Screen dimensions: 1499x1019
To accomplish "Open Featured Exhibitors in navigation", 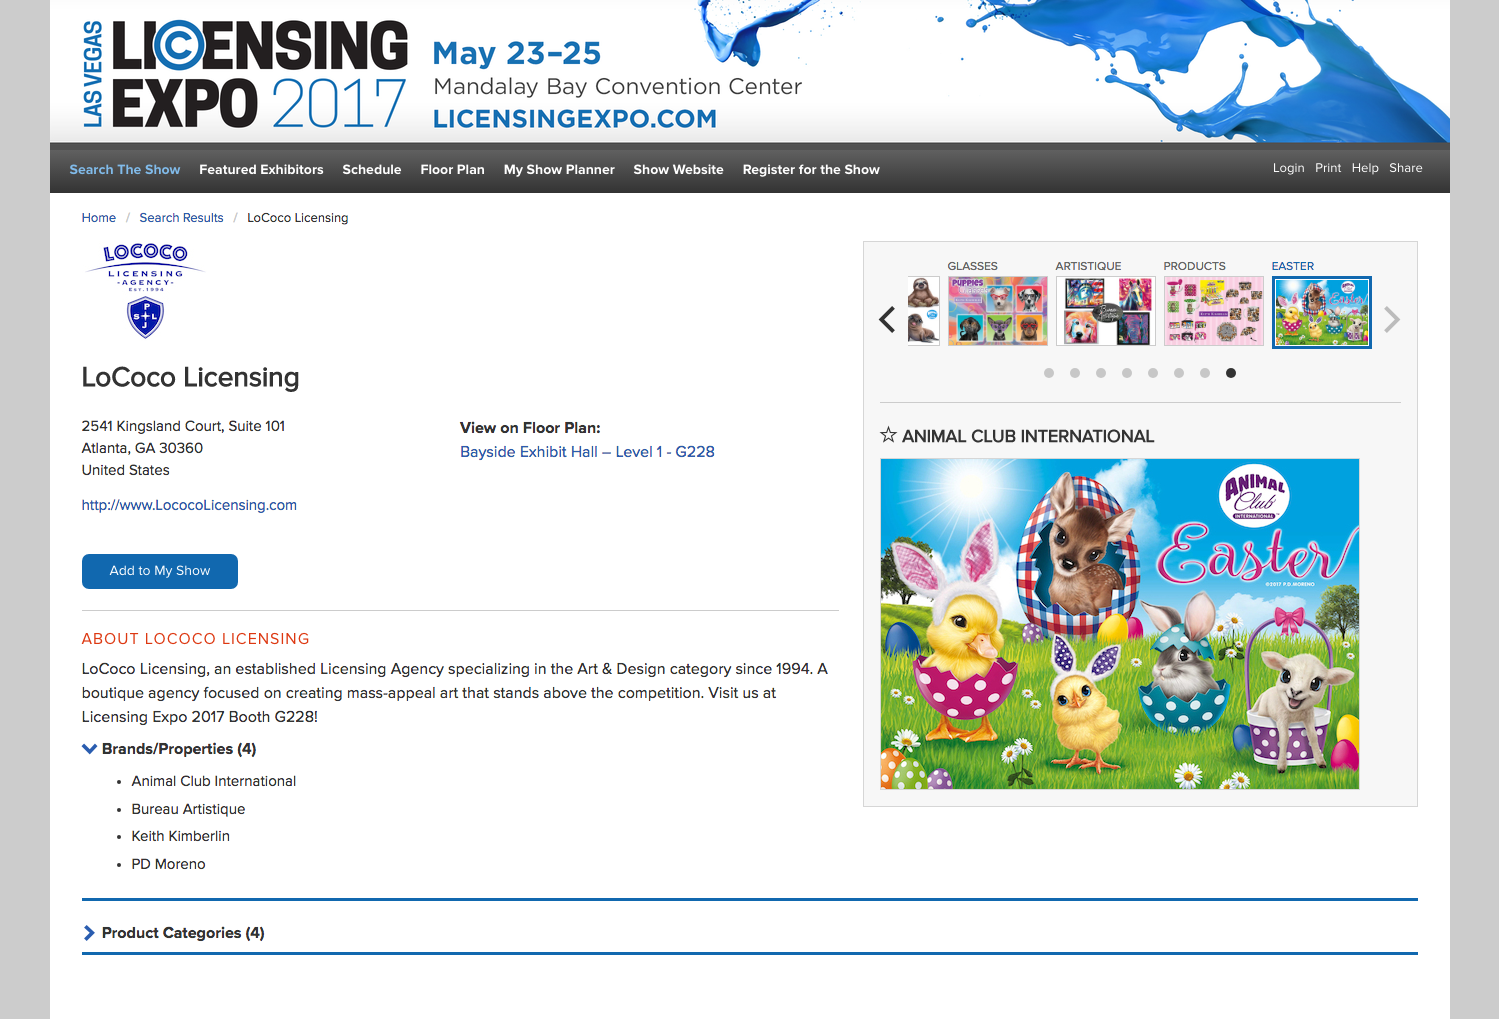I will click(261, 170).
